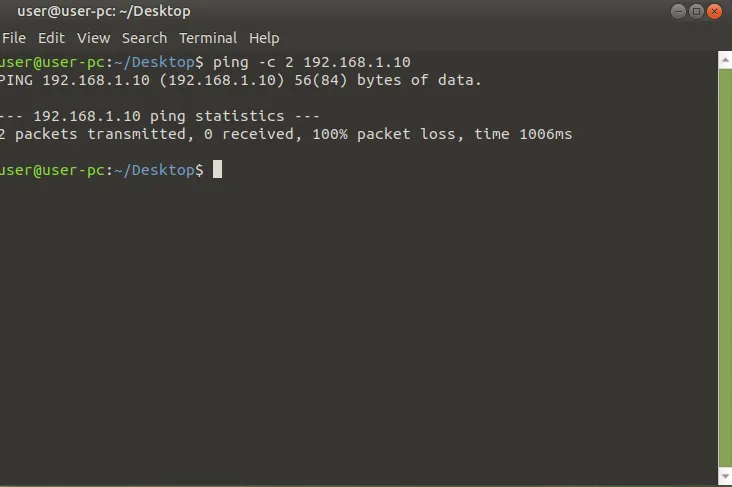
Task: Open the Help menu
Action: [264, 38]
